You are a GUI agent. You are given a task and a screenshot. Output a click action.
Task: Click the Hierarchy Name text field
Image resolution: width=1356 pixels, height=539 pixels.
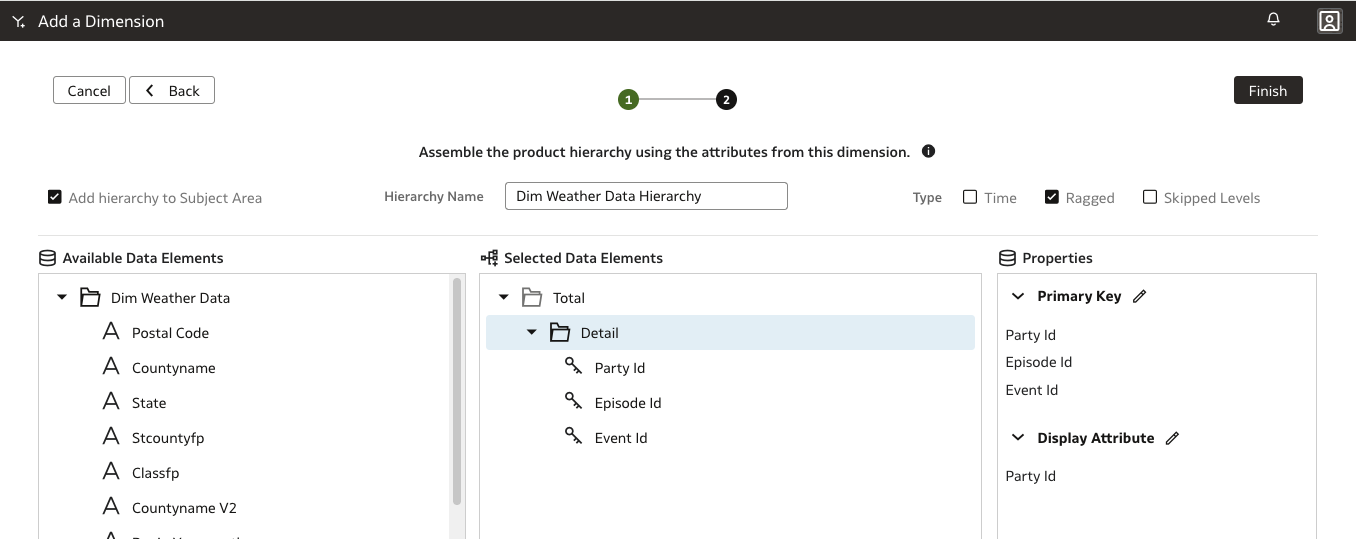[646, 196]
